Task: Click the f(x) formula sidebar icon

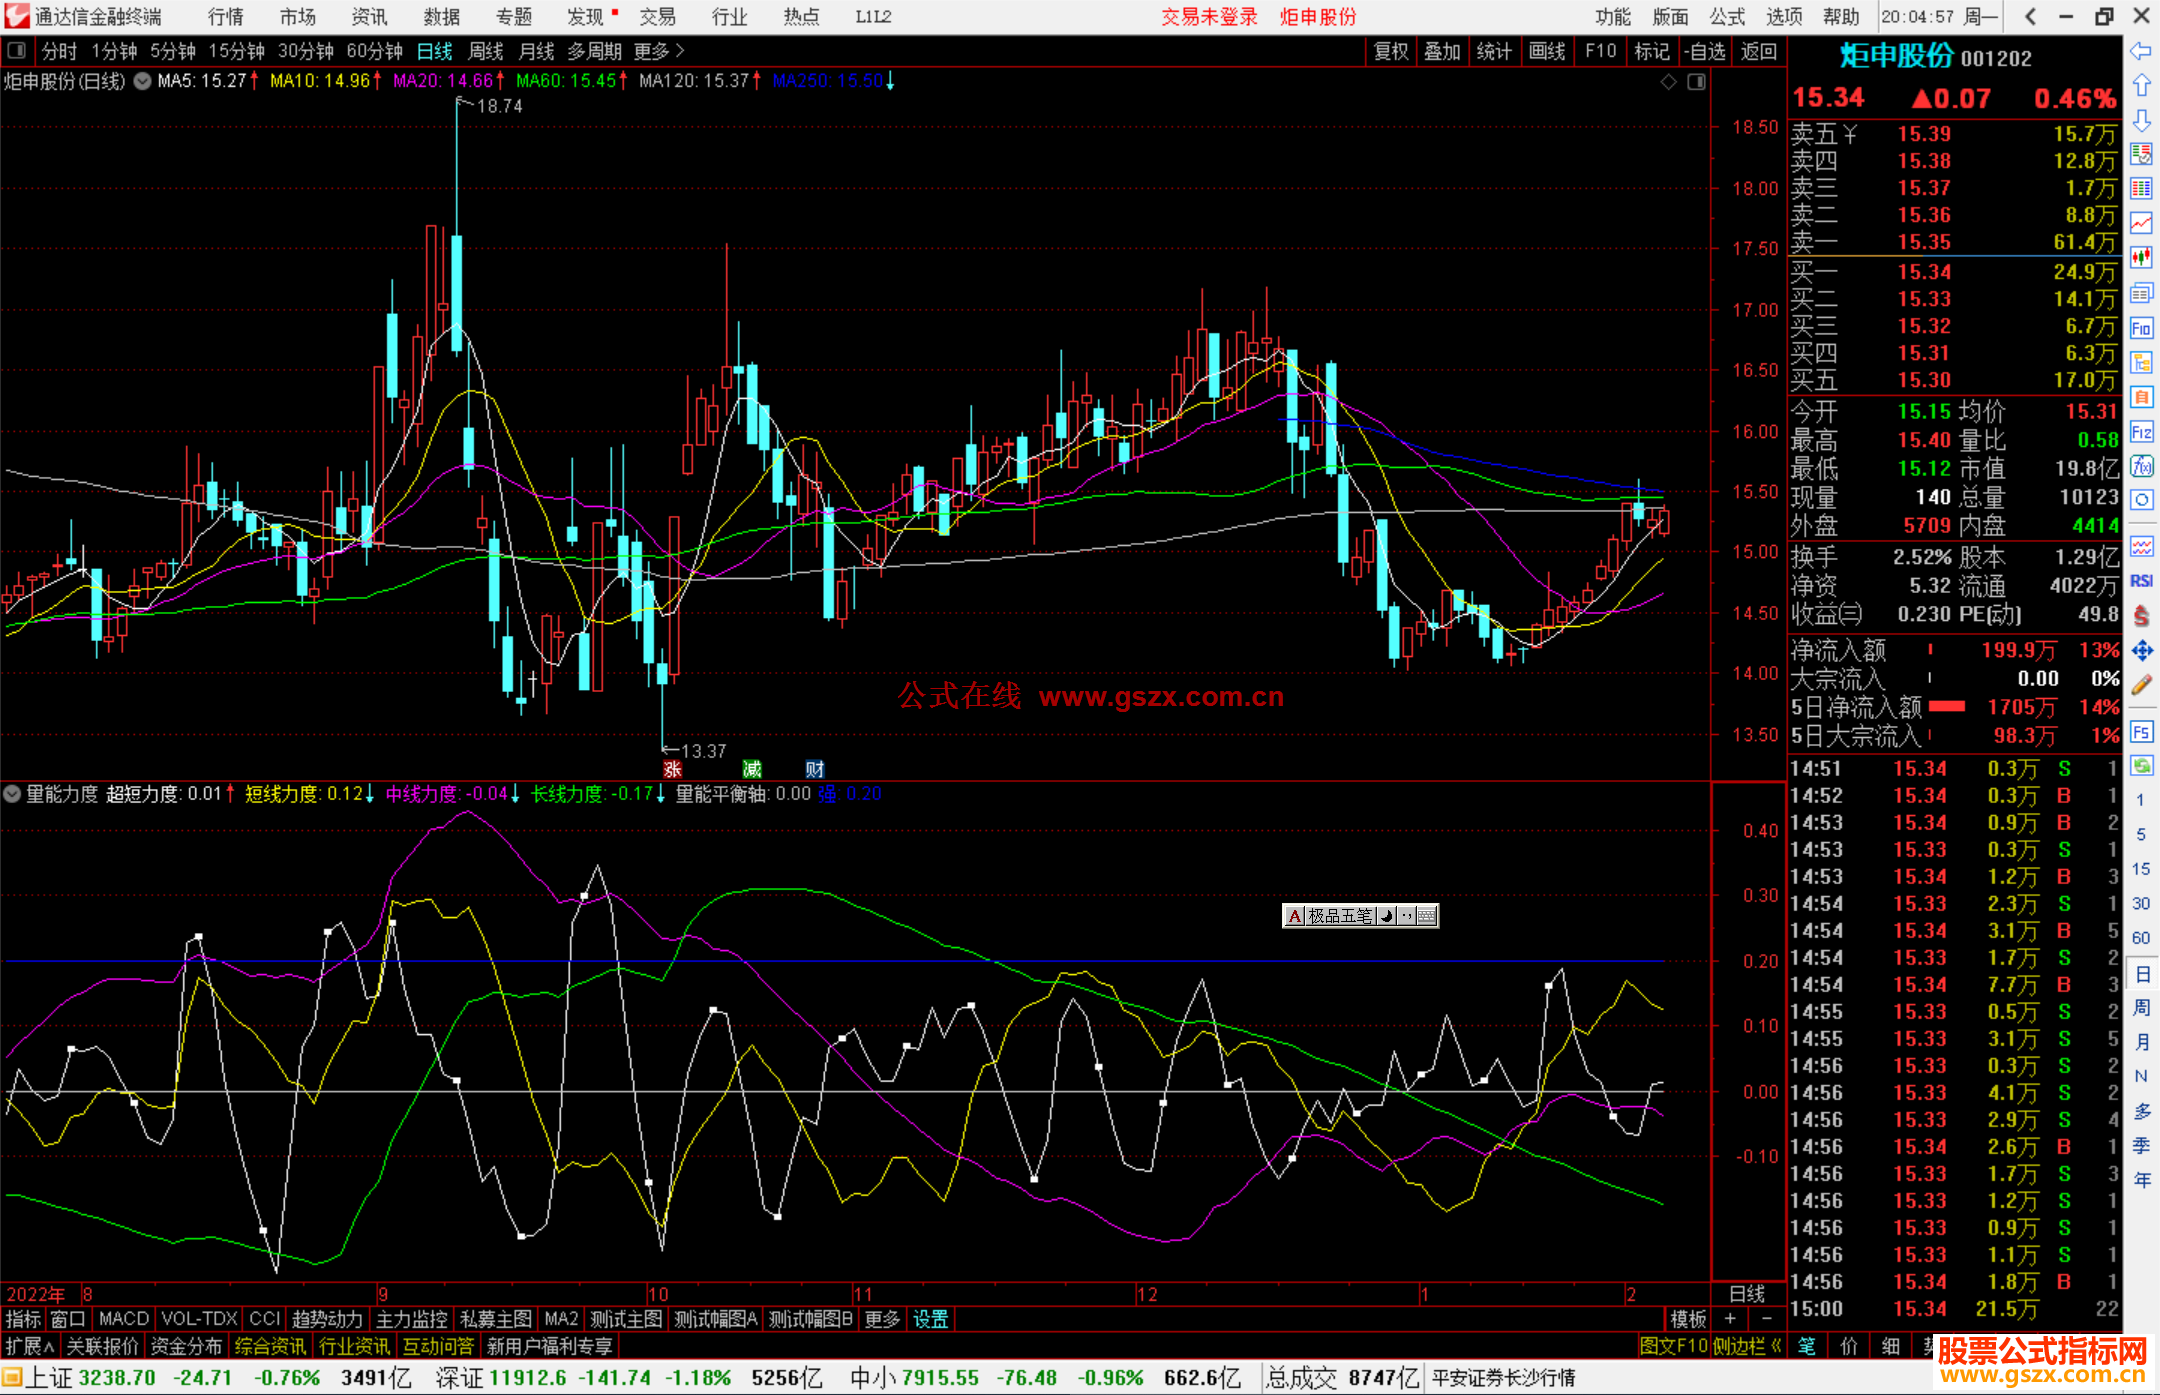Action: [2141, 466]
